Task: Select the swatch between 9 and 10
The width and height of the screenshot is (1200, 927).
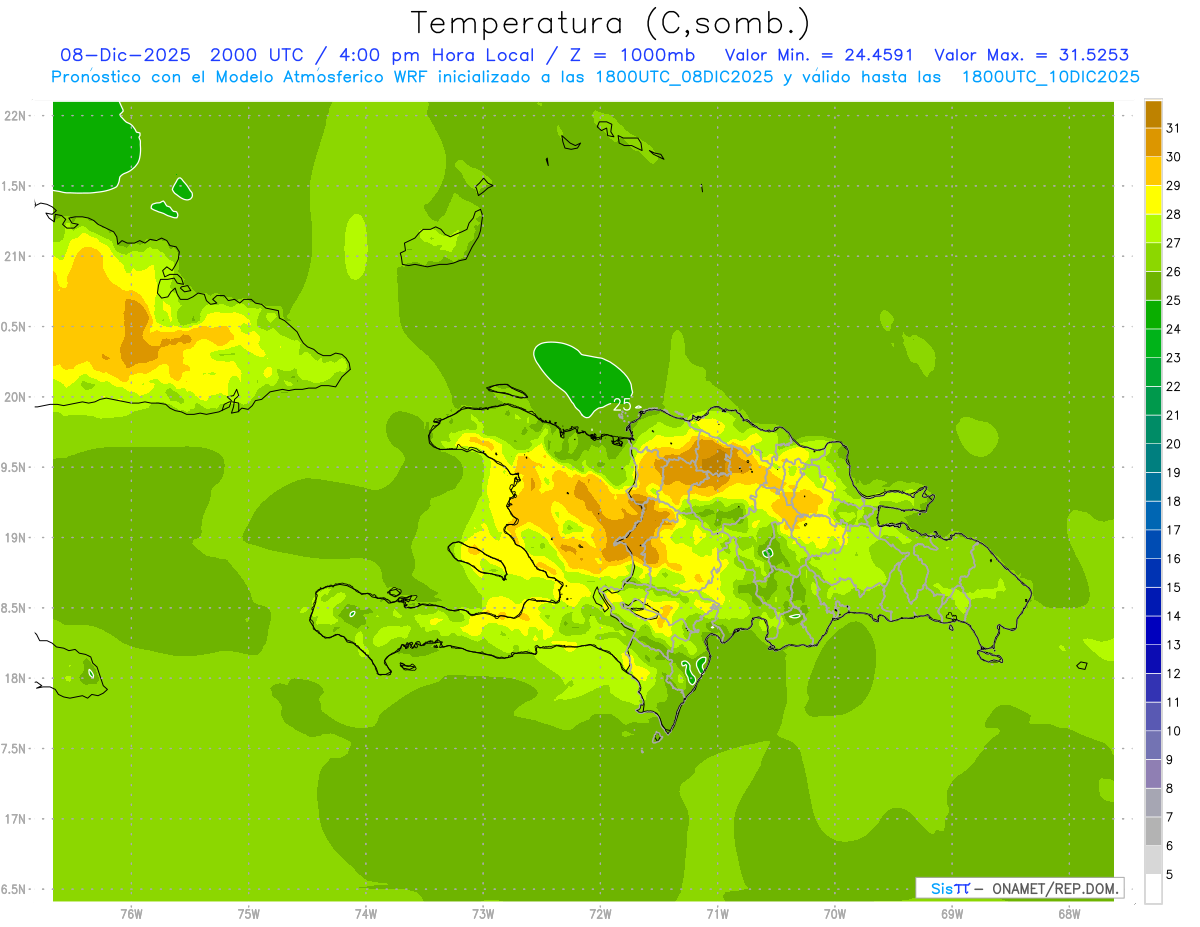Action: tap(1153, 745)
